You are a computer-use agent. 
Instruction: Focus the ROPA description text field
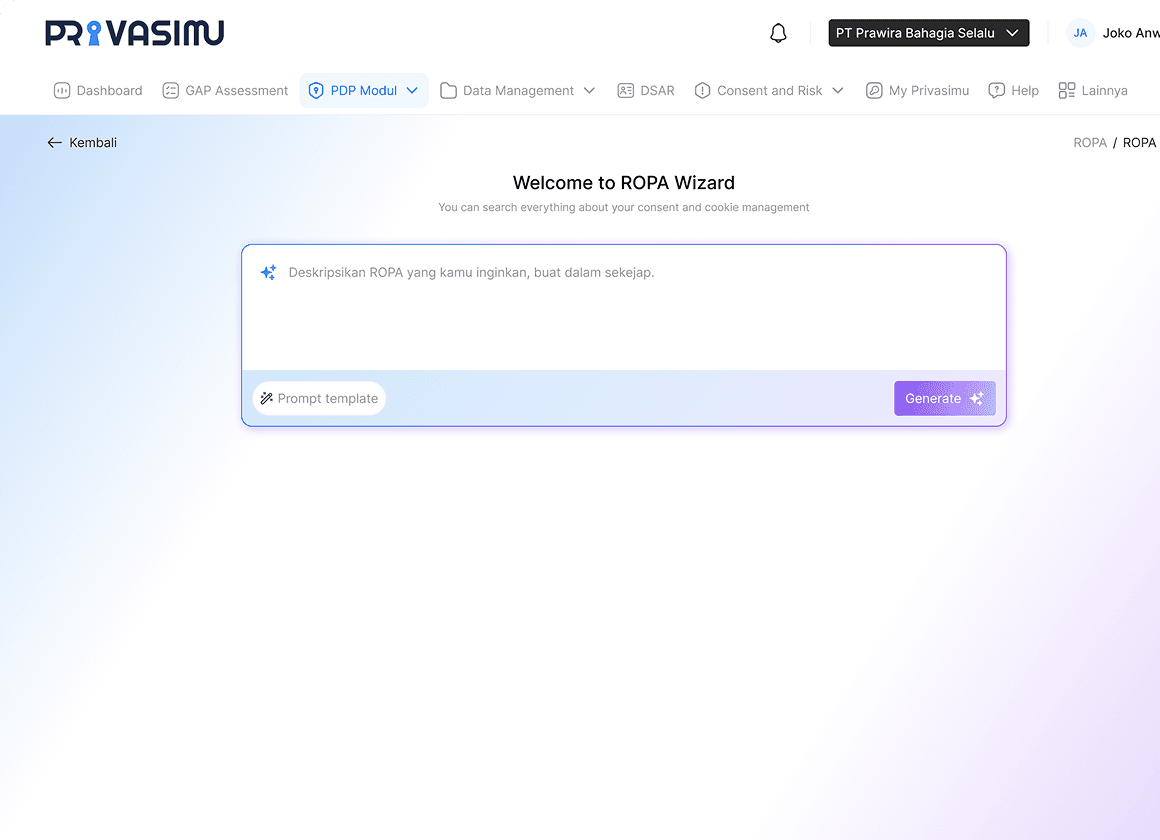(x=624, y=308)
